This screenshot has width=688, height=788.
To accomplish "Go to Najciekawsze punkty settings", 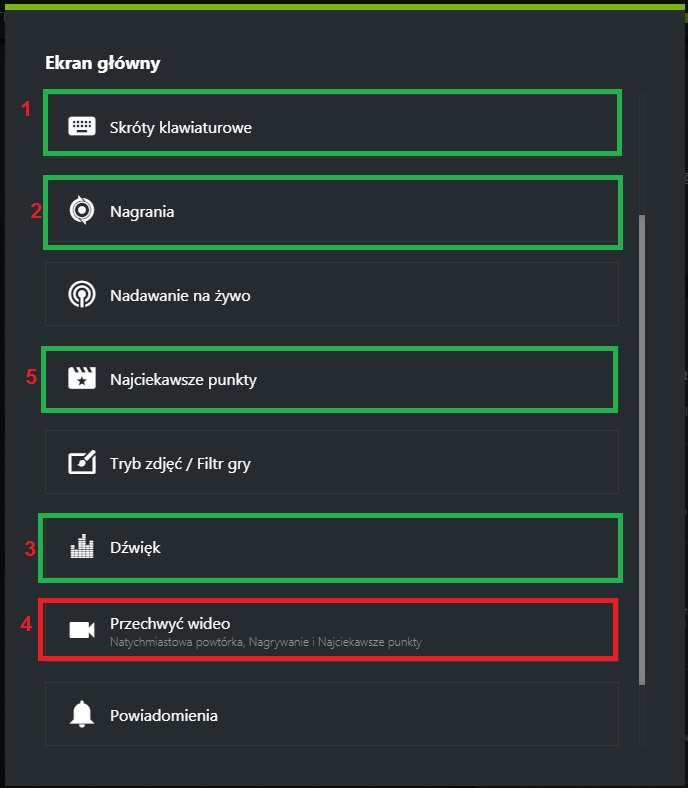I will coord(183,379).
